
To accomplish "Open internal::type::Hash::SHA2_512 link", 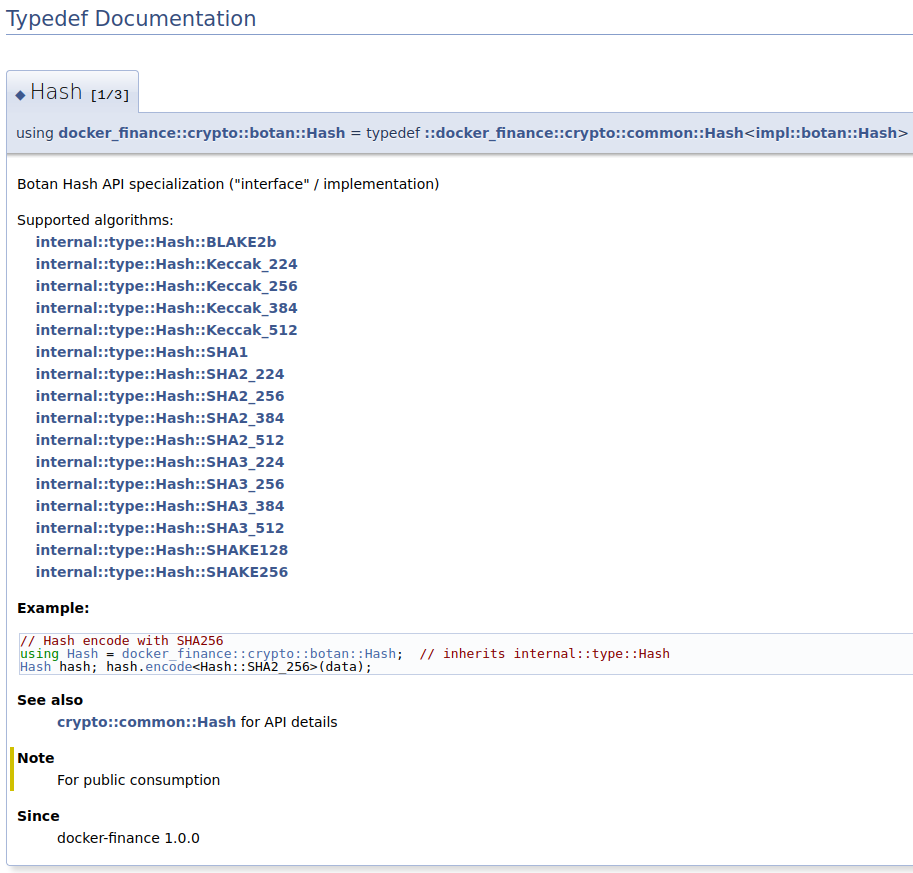I will pos(160,440).
